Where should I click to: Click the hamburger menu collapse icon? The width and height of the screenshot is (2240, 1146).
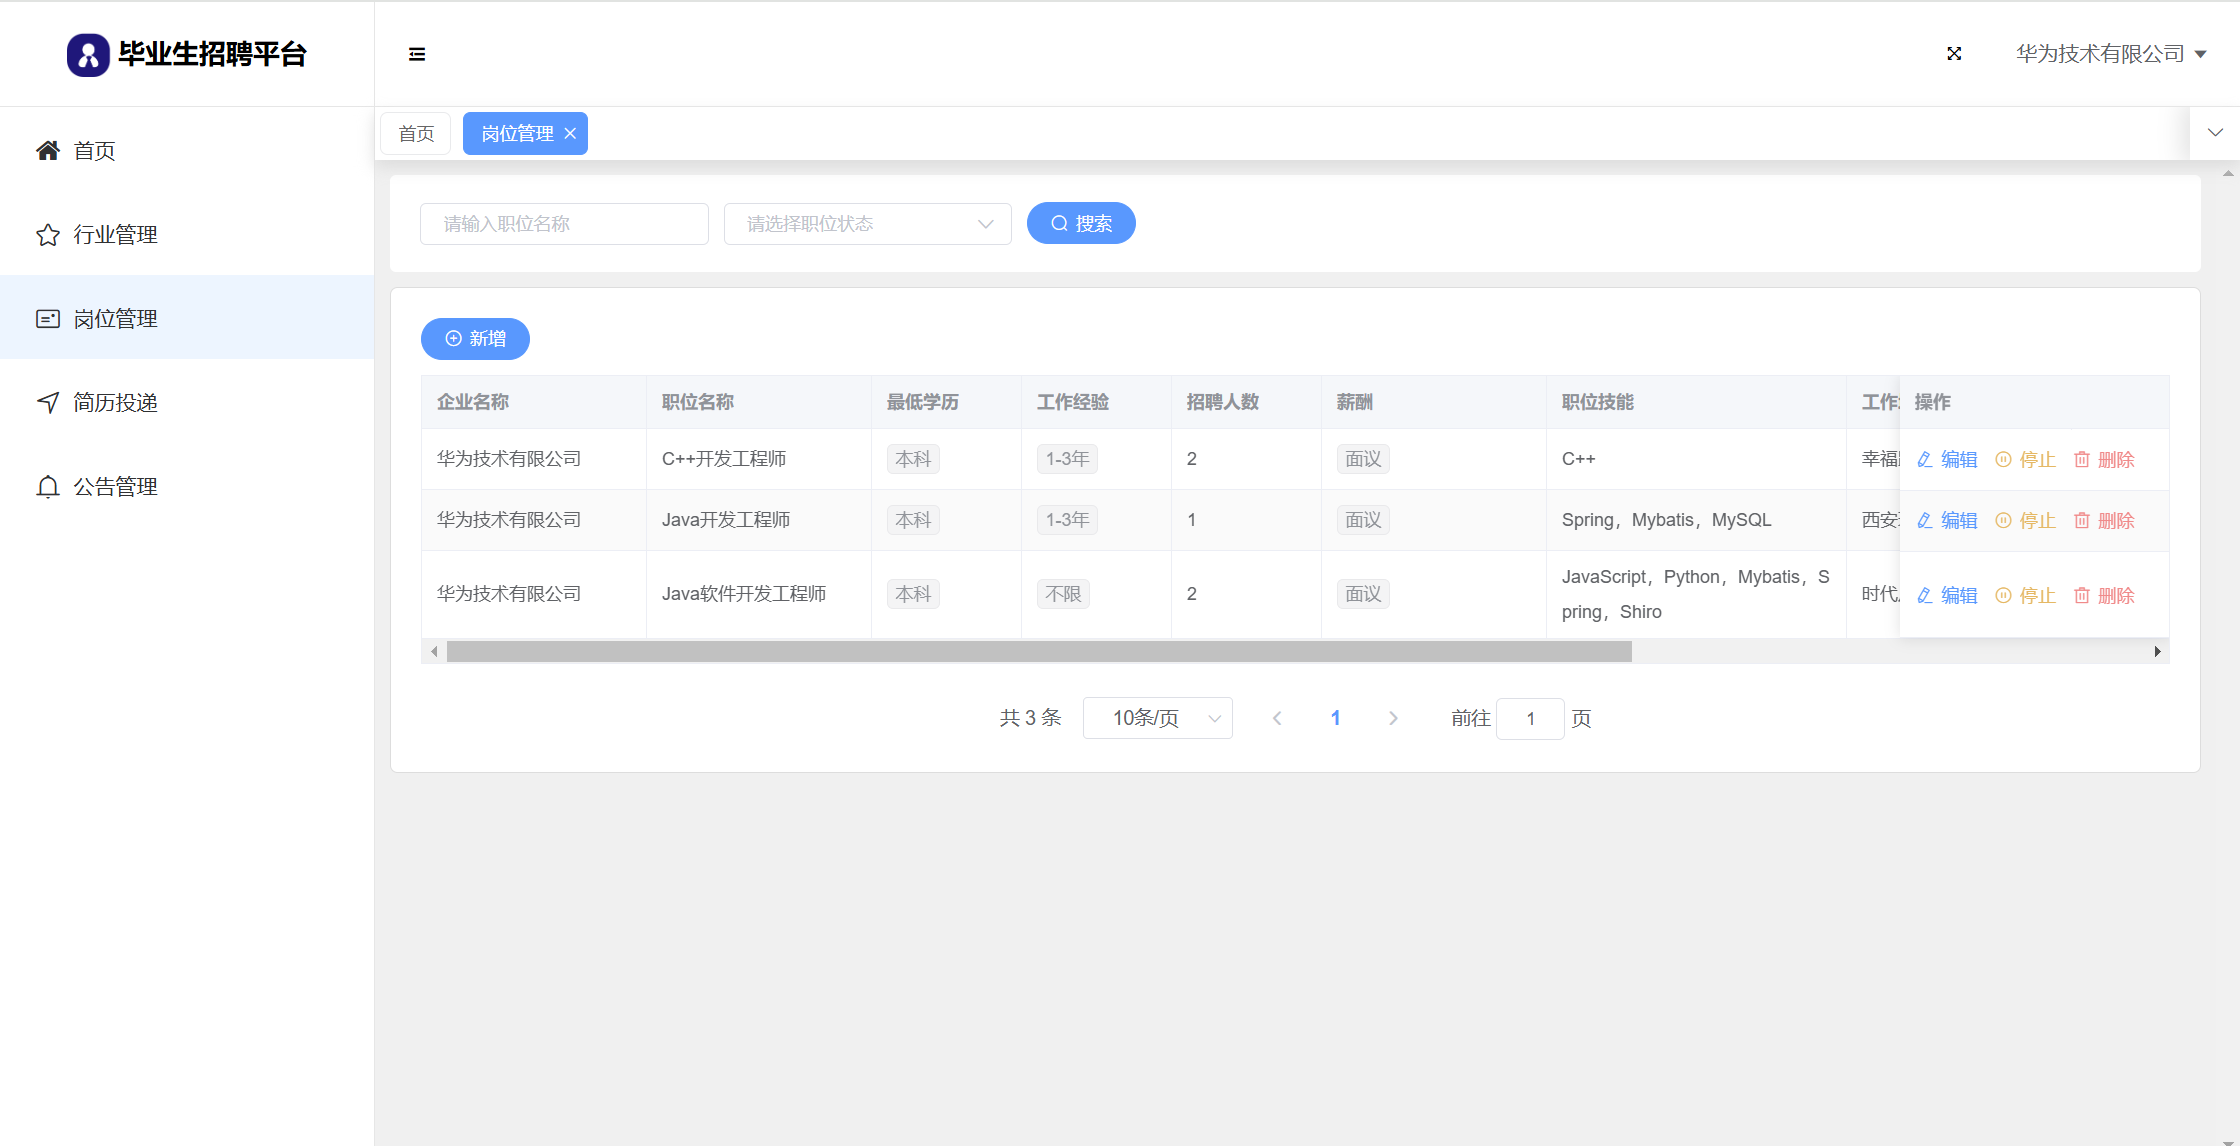[417, 54]
